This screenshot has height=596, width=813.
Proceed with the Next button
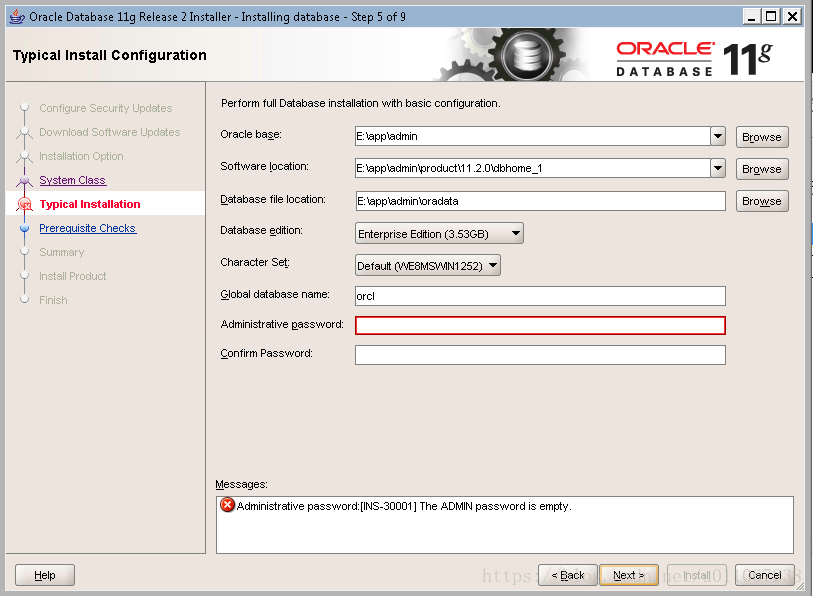tap(628, 575)
